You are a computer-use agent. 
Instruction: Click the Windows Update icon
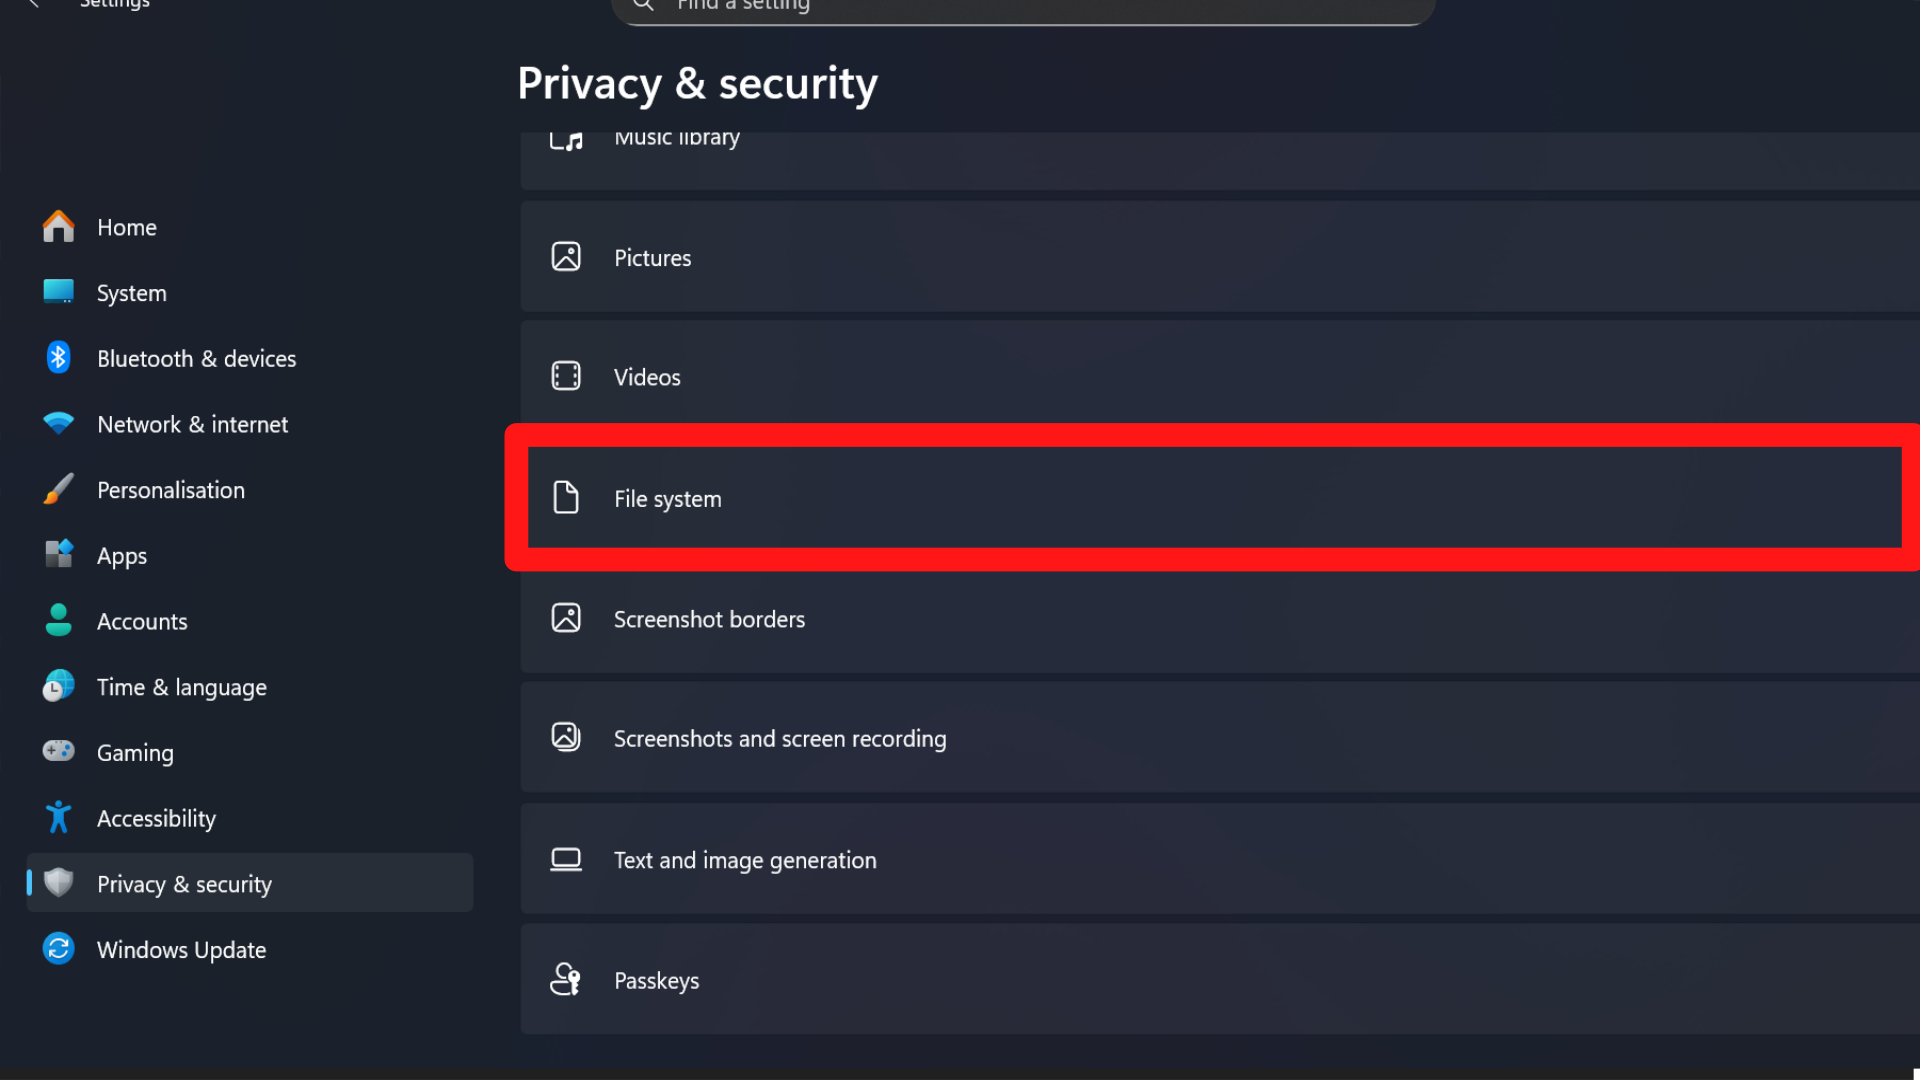(58, 949)
